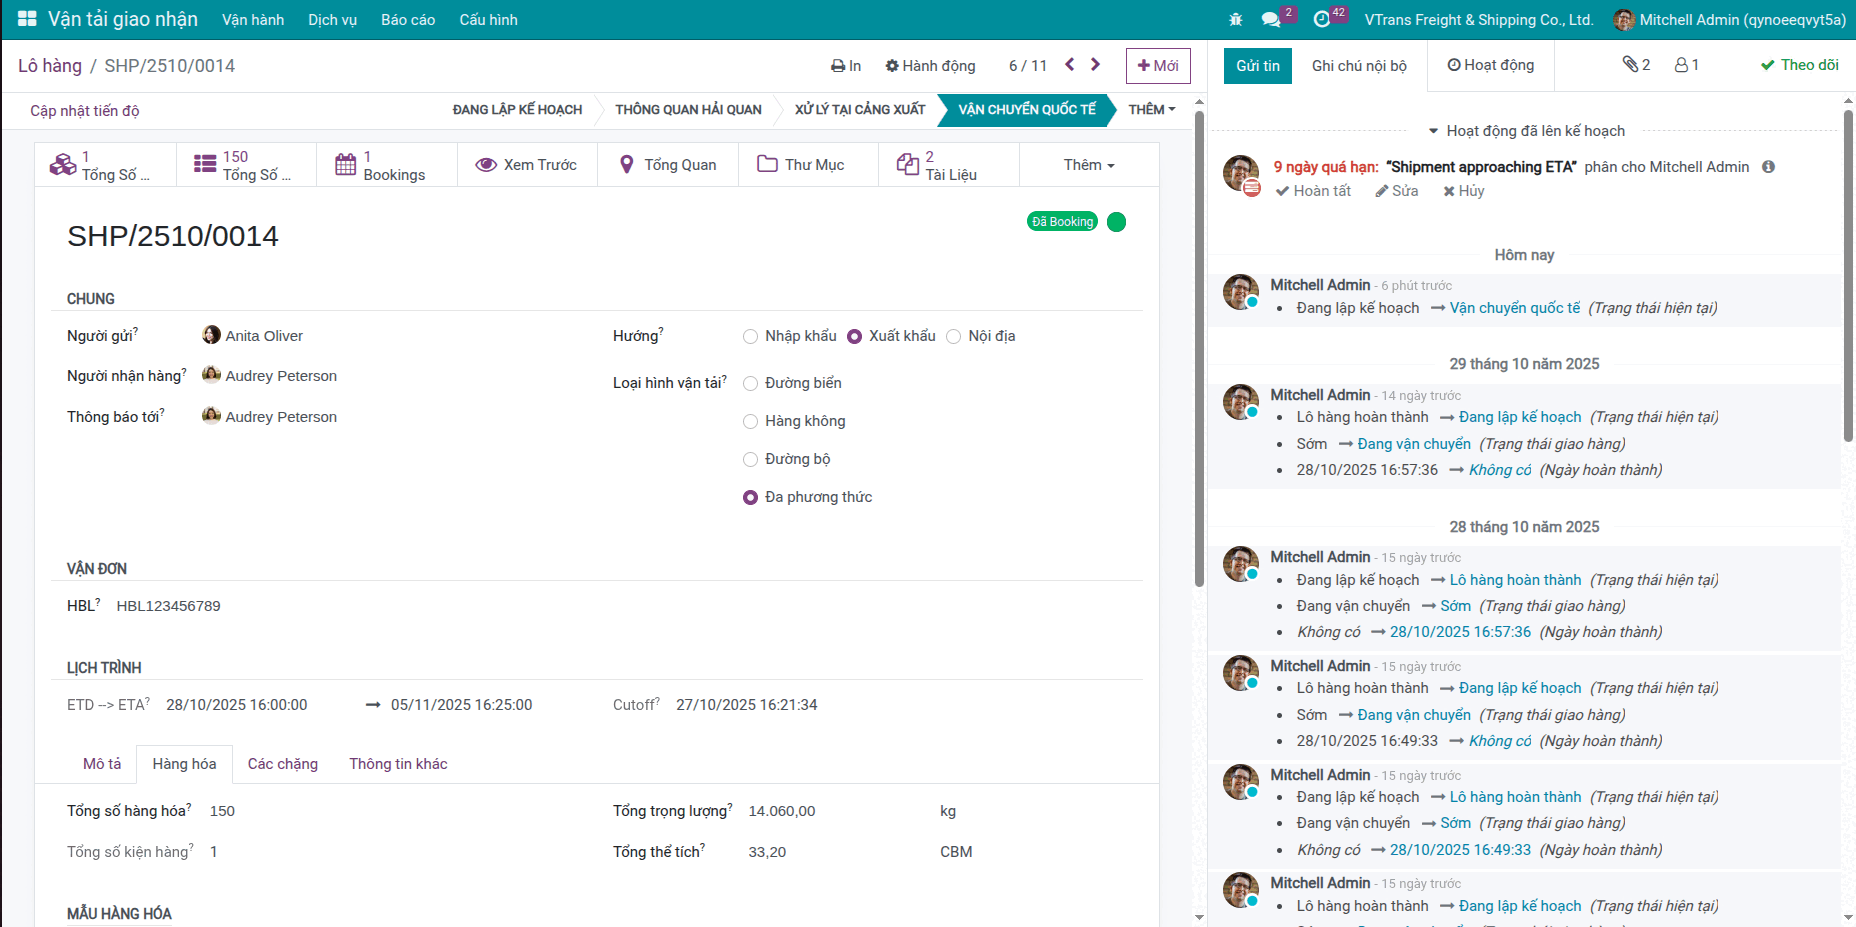This screenshot has width=1856, height=927.
Task: Click the Gửi tin button
Action: coord(1257,66)
